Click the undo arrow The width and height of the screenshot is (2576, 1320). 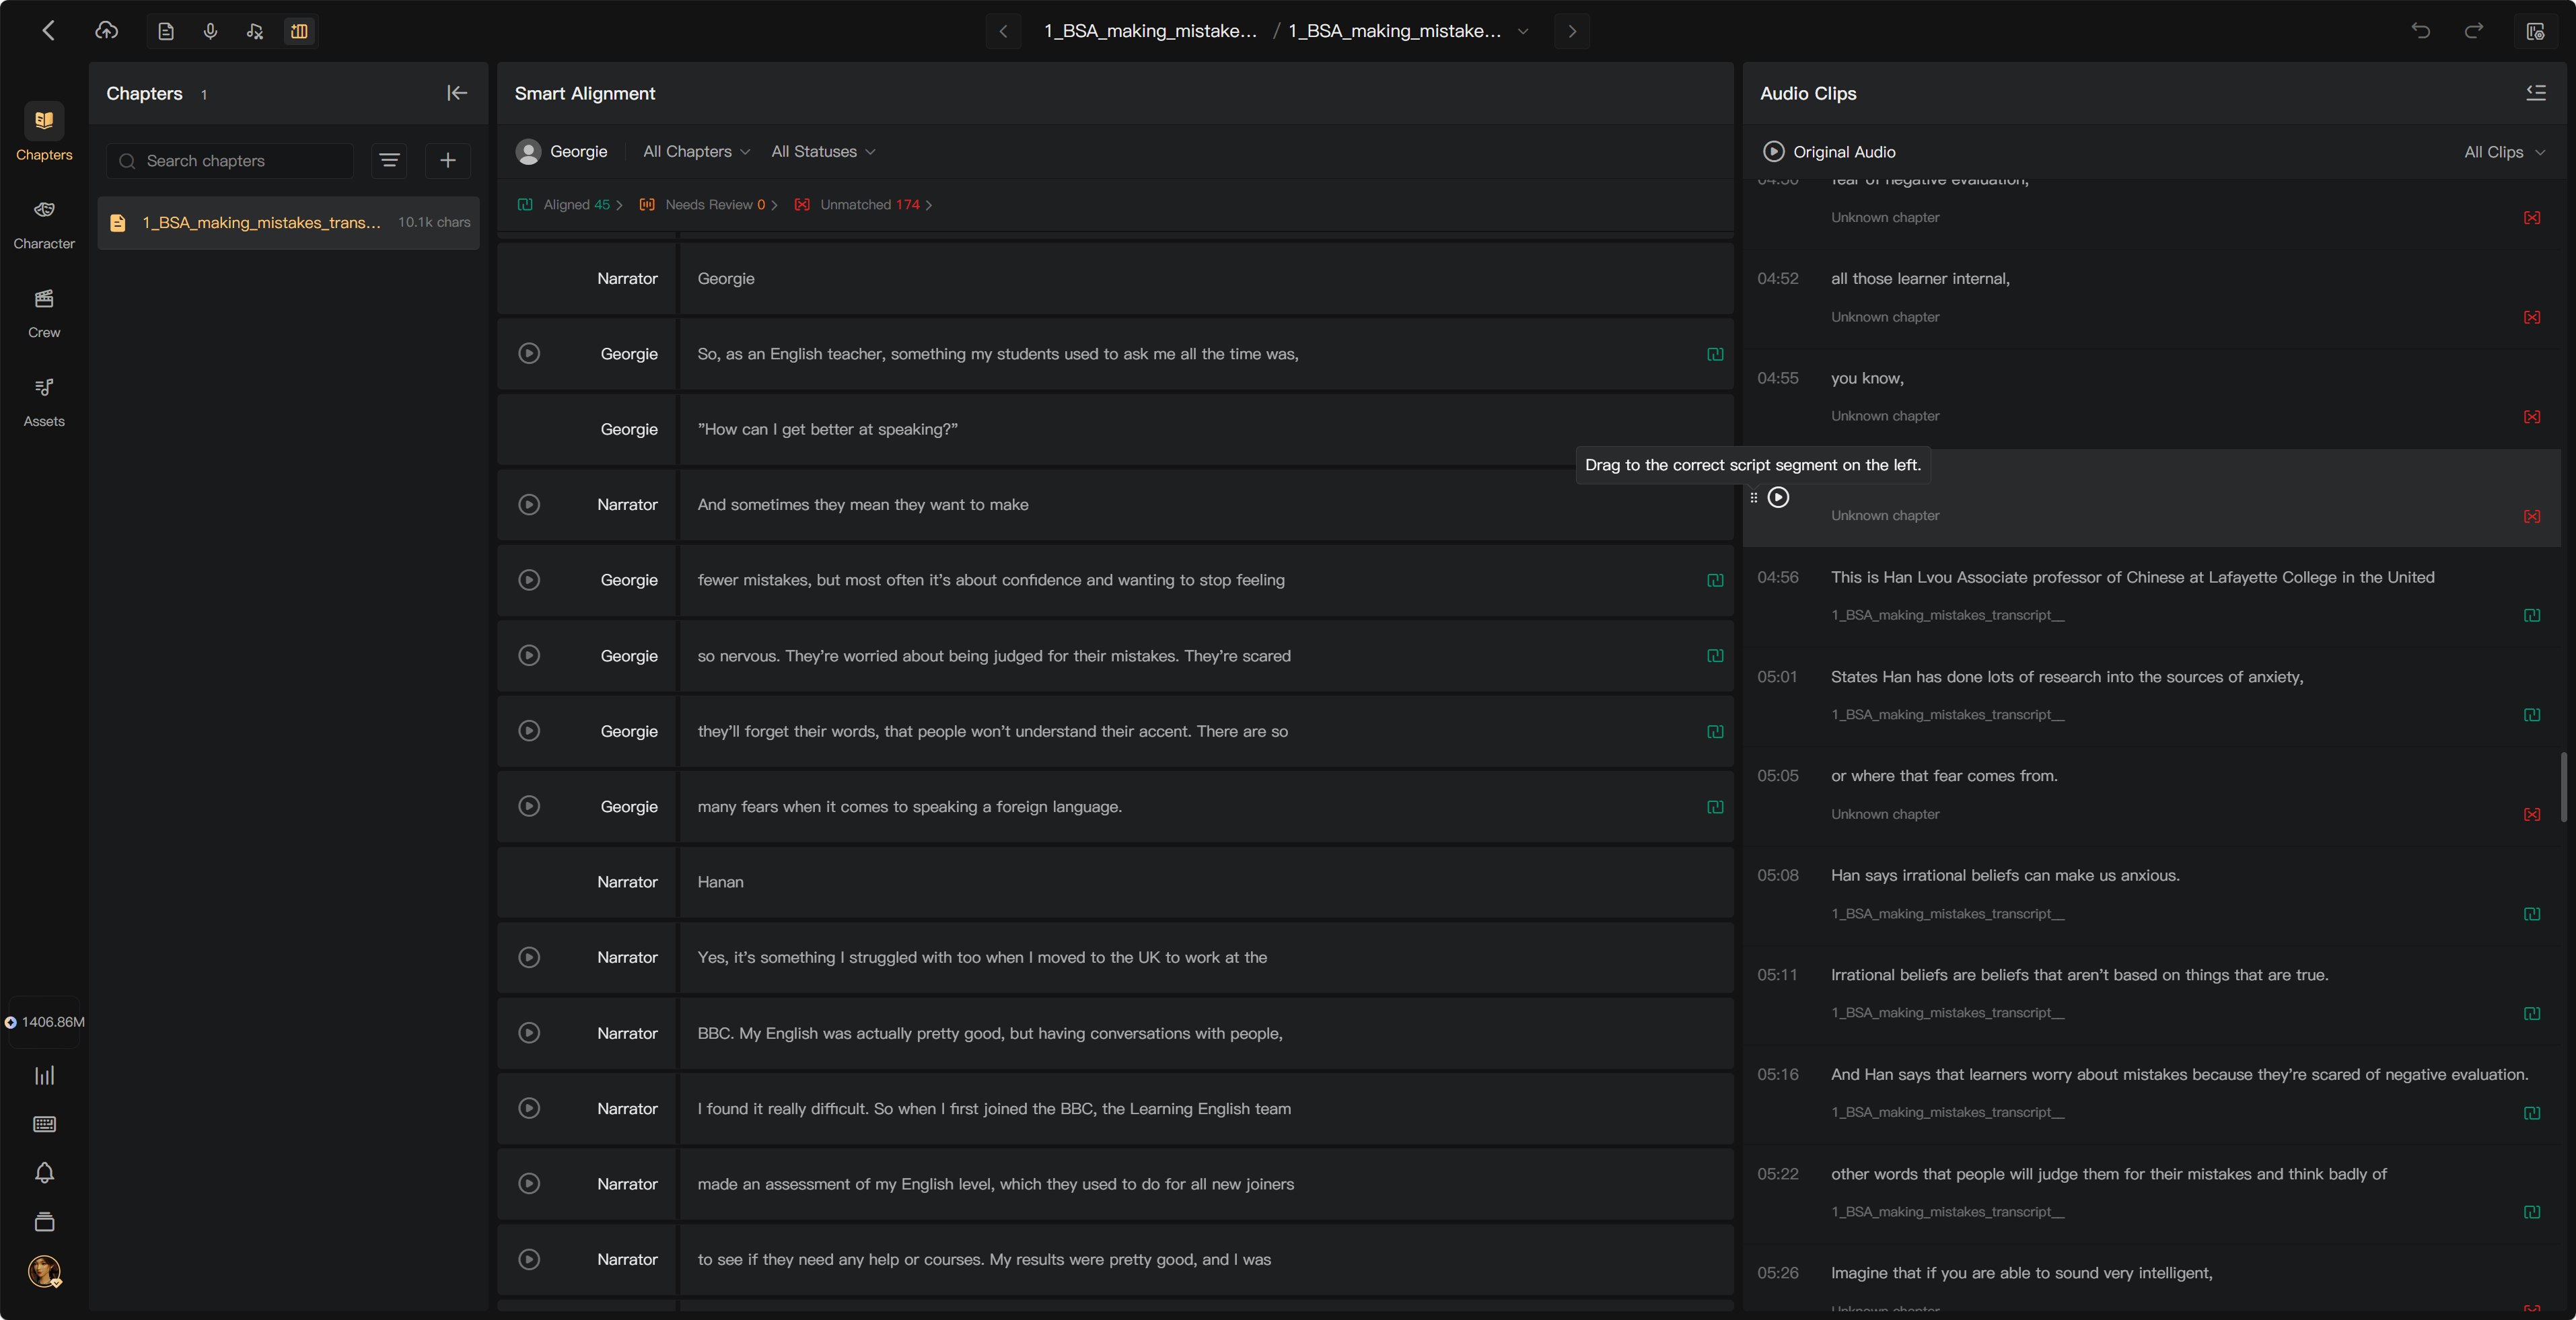coord(2421,31)
